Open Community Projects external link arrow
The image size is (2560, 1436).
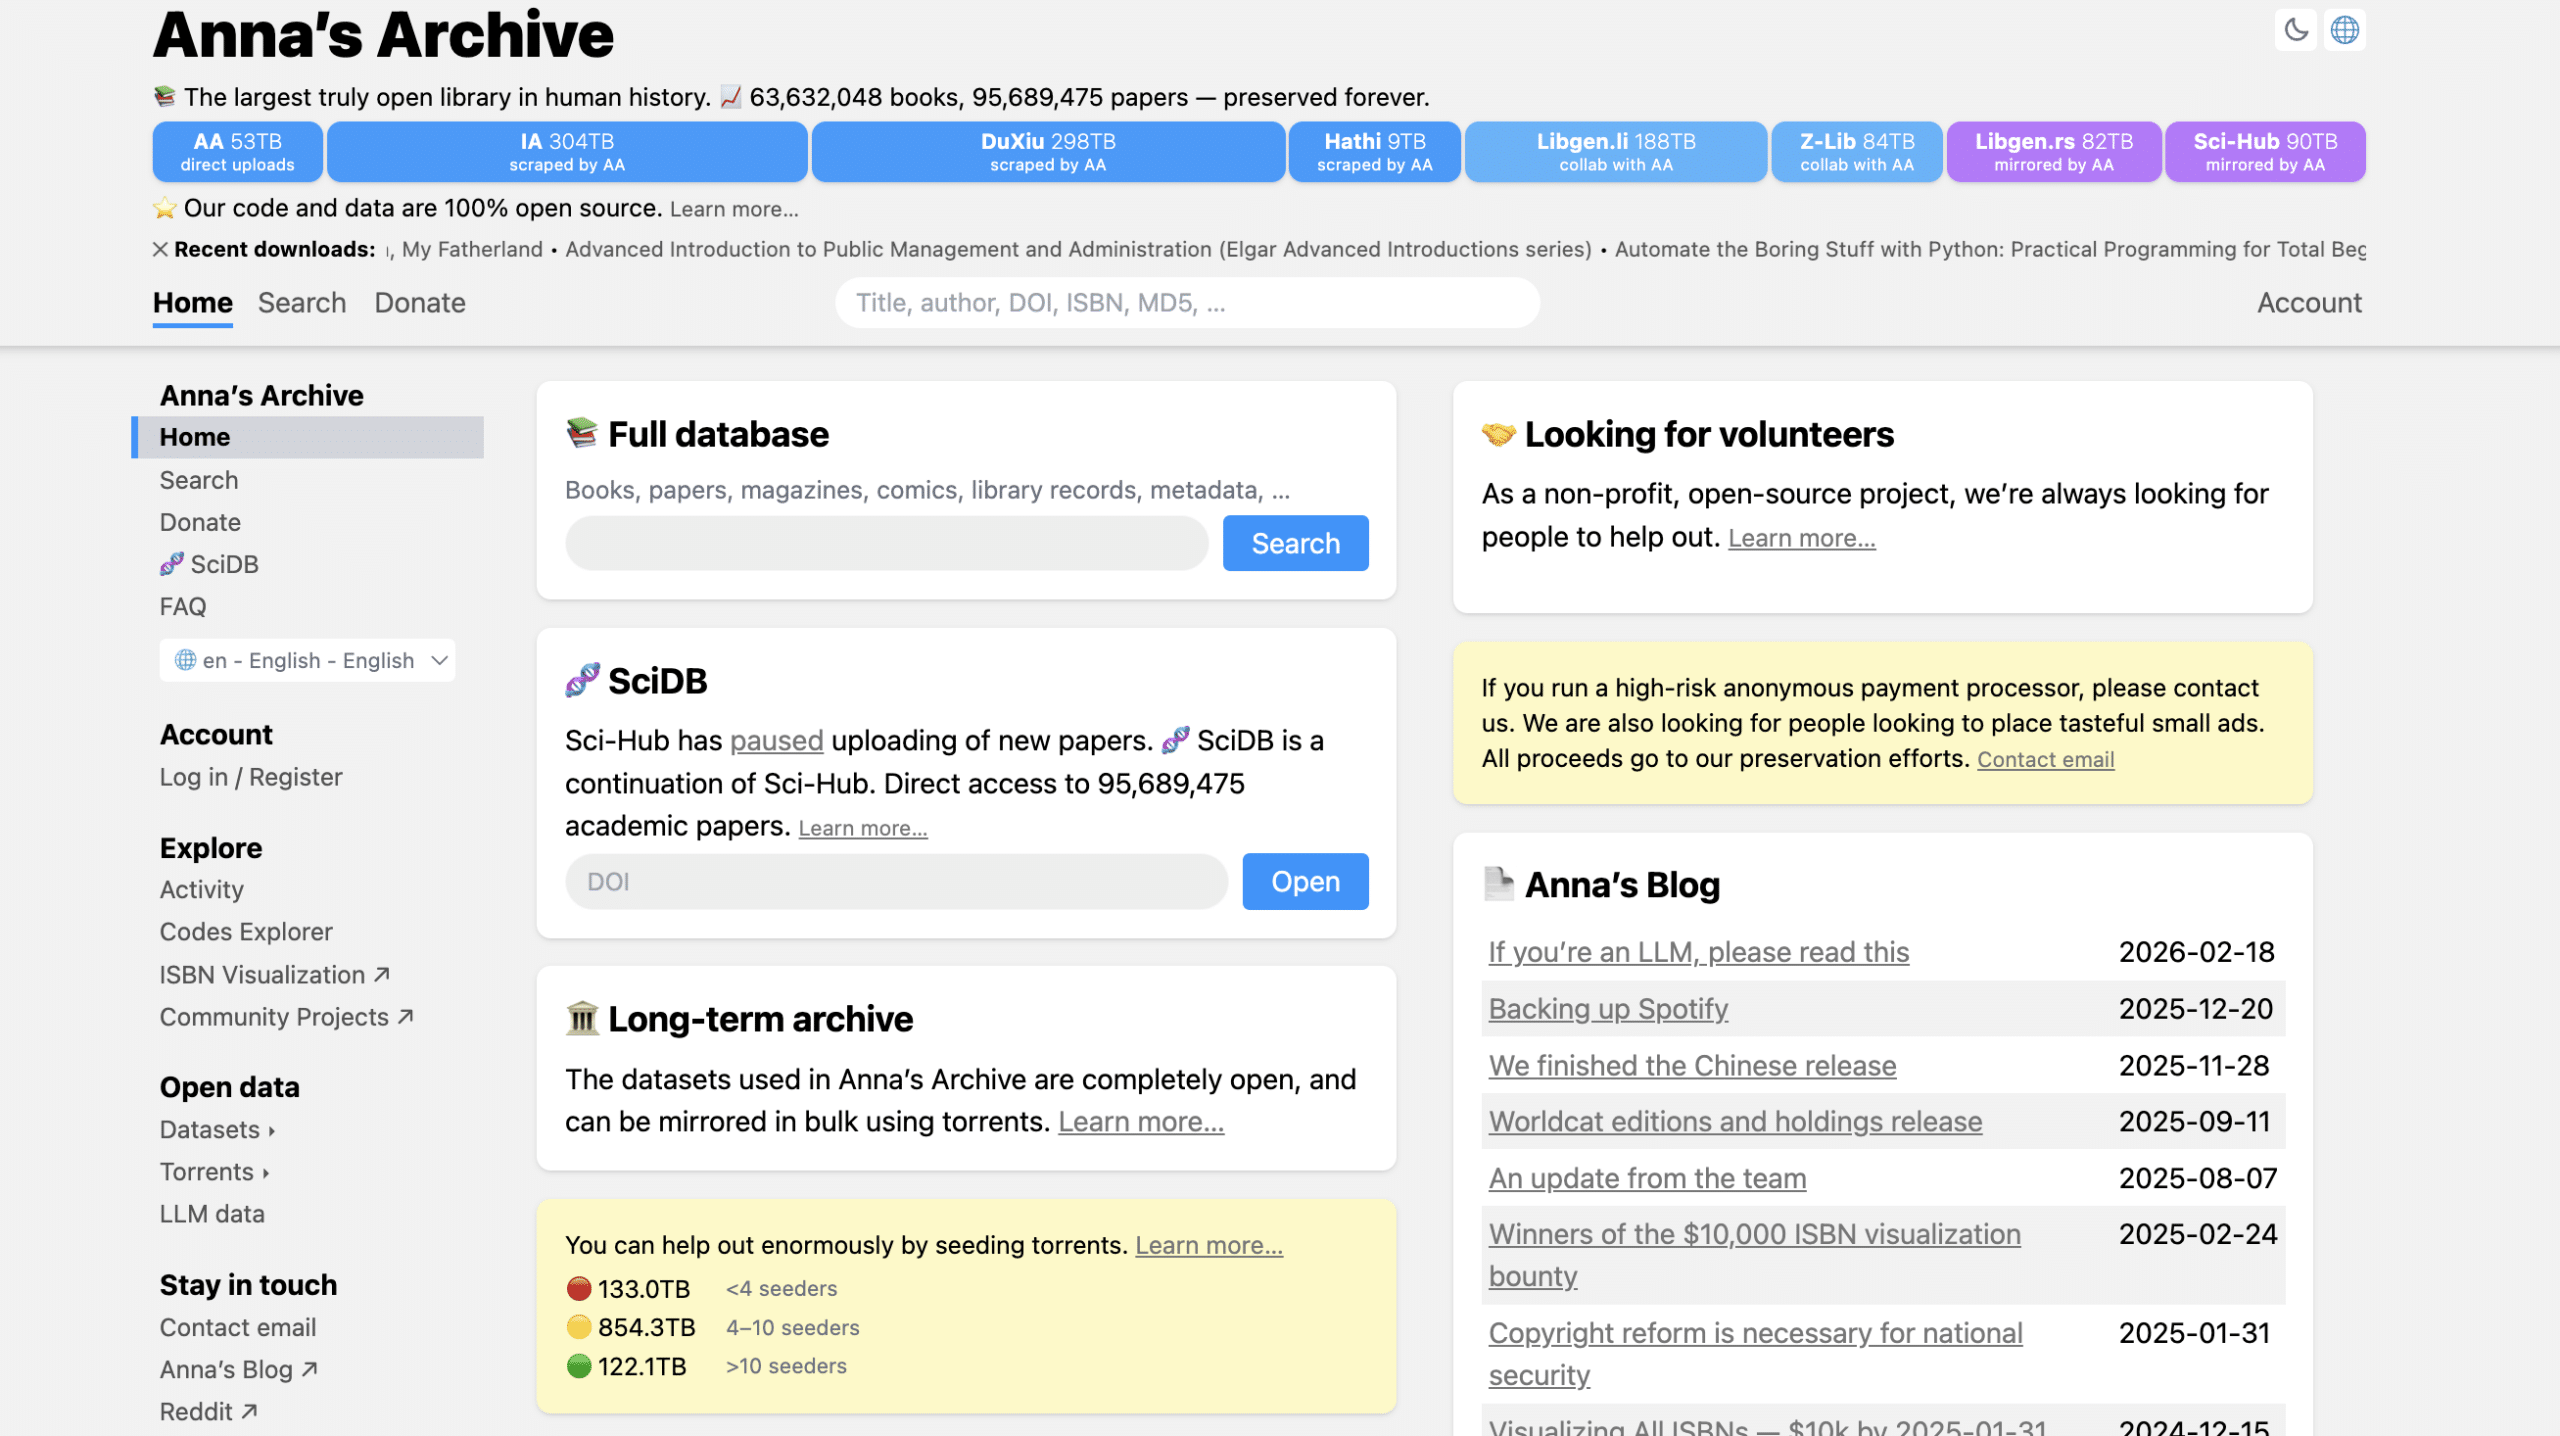pyautogui.click(x=405, y=1016)
